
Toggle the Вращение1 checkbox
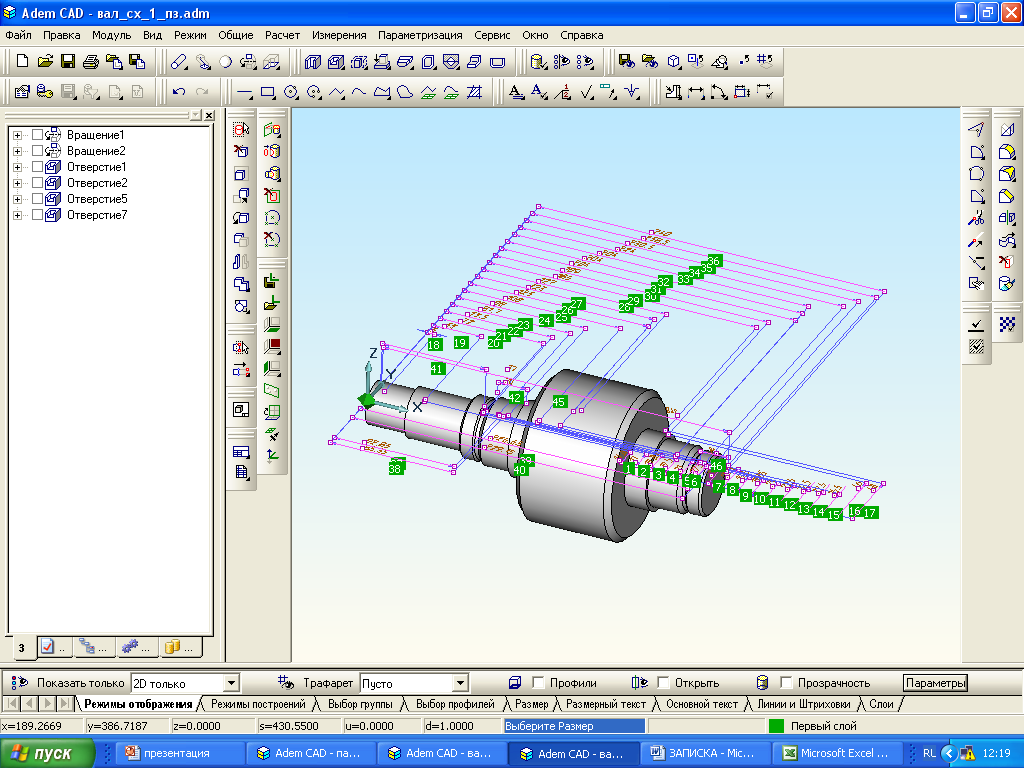(38, 135)
